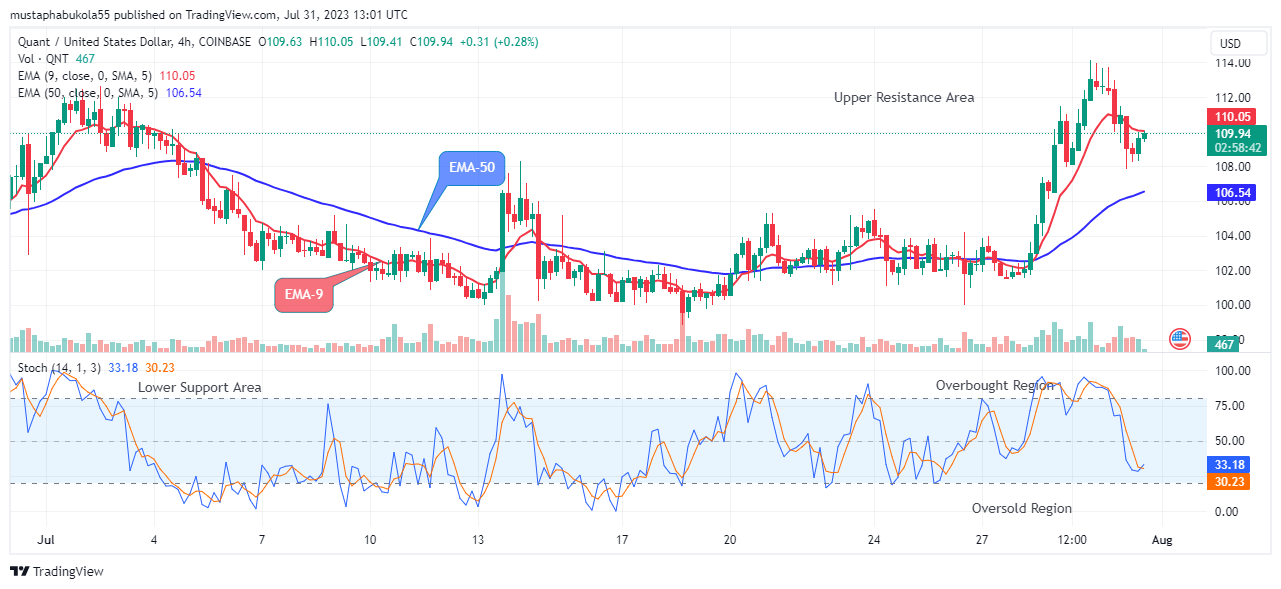Click the 24 date label on time axis

point(873,540)
